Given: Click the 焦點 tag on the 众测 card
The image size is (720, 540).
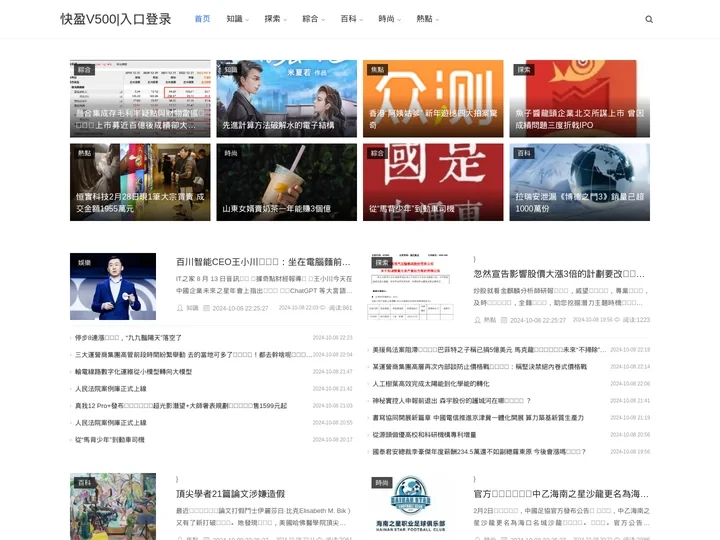Looking at the screenshot, I should [377, 69].
